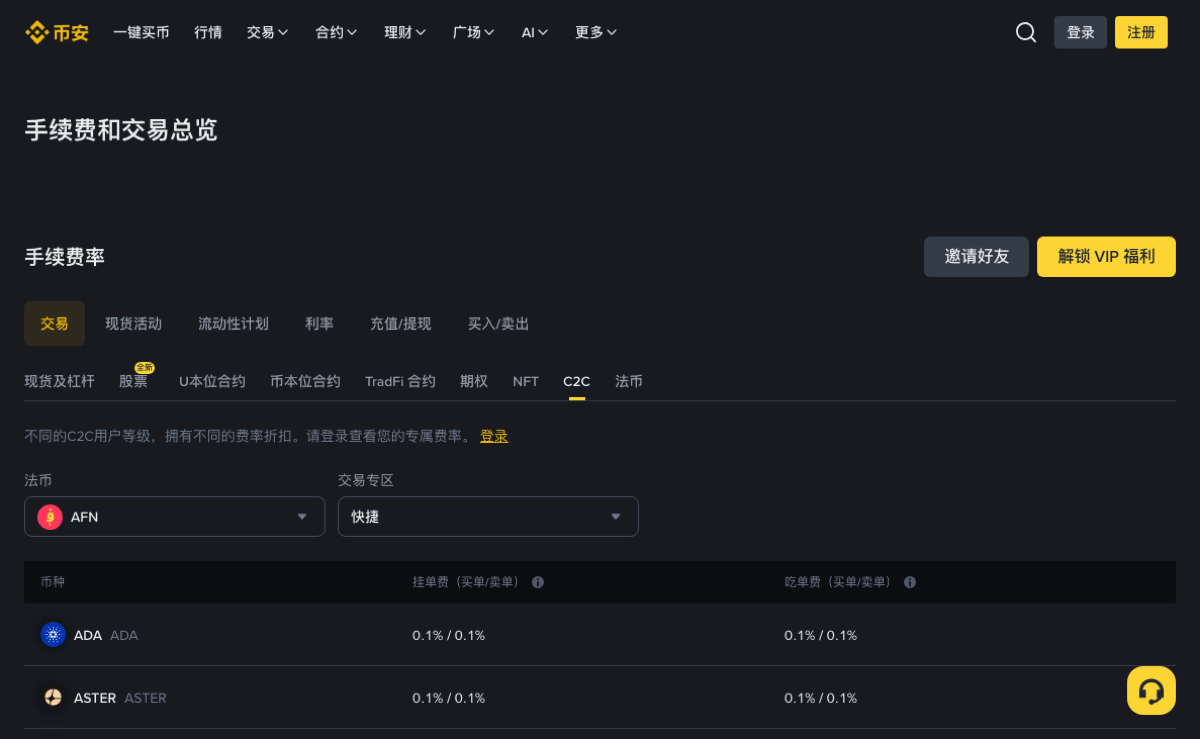1200x739 pixels.
Task: Click the Binance logo
Action: [57, 33]
